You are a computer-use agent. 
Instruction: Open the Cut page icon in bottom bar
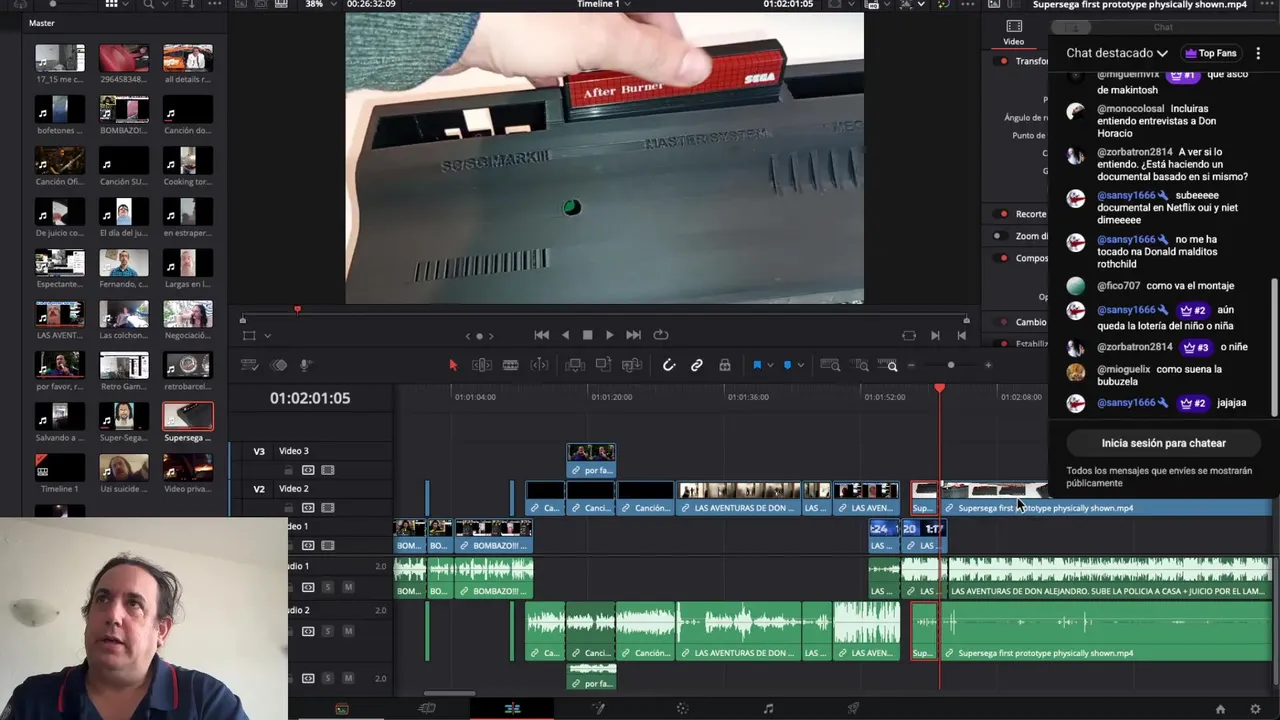(x=427, y=708)
